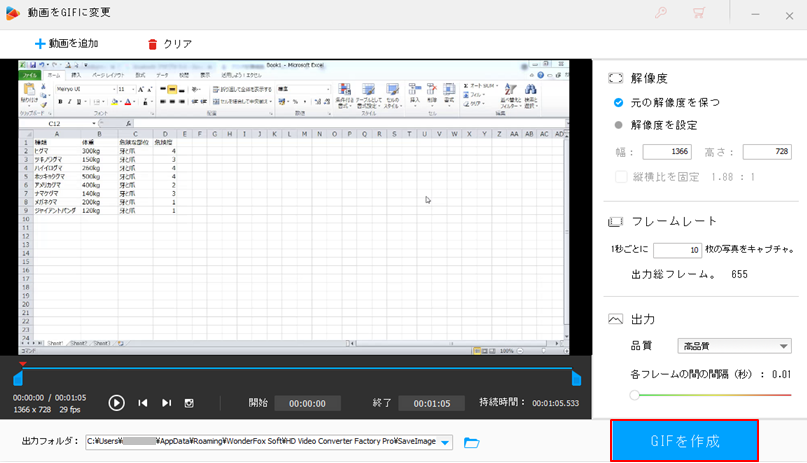This screenshot has width=807, height=463.
Task: Click the aspect ratio text 1.88 : 1
Action: 733,177
